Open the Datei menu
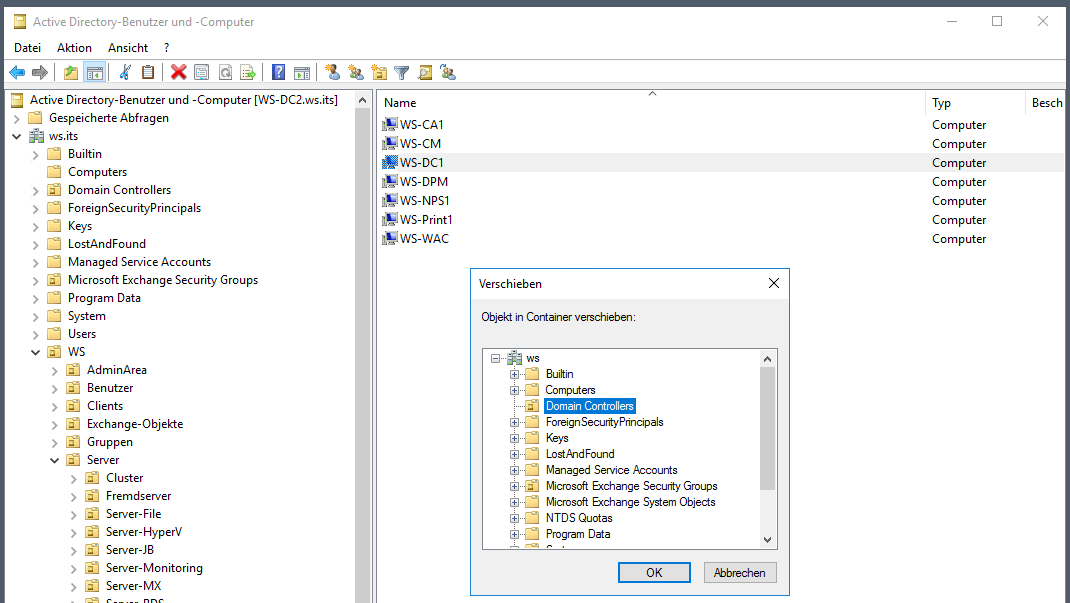 (x=27, y=48)
